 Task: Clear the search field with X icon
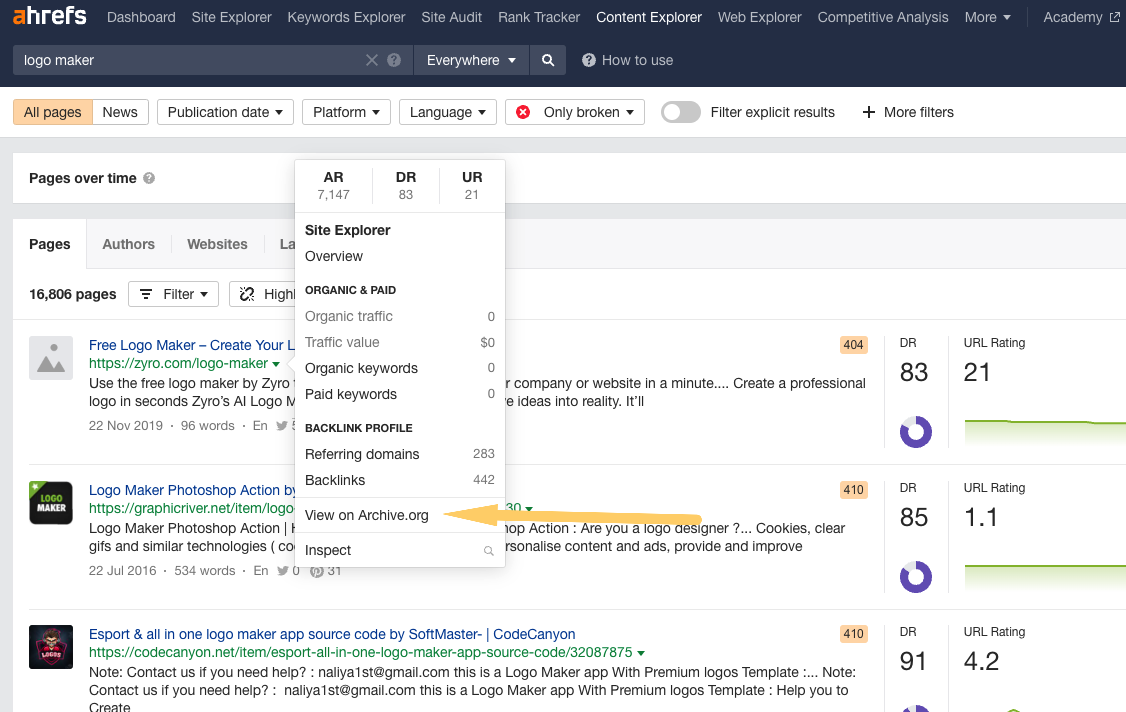pos(372,60)
